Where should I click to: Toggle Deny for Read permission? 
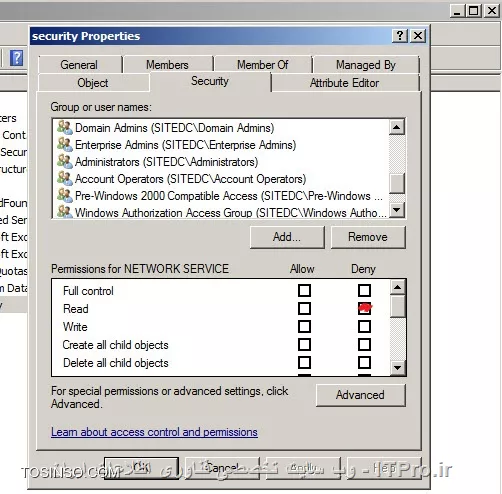(x=364, y=308)
